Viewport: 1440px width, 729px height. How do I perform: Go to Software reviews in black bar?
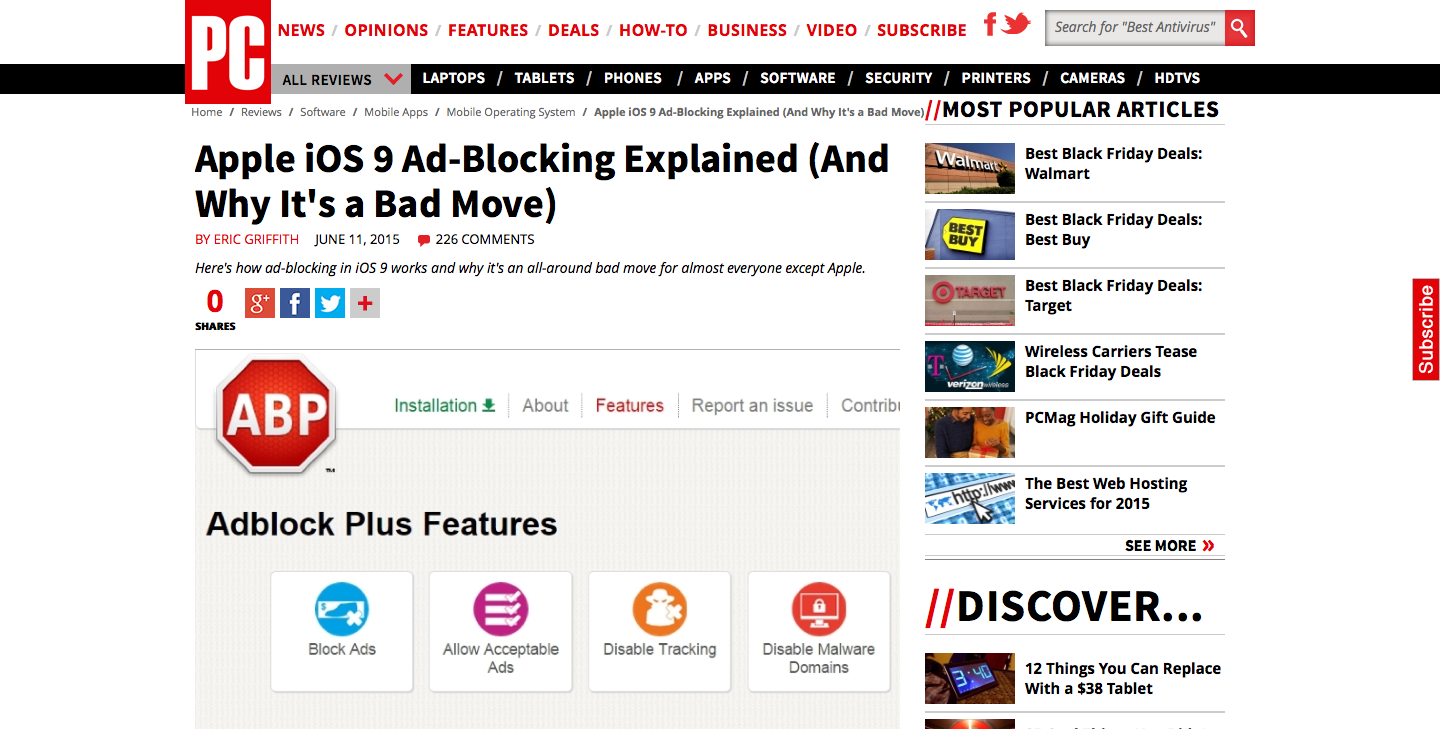point(798,78)
